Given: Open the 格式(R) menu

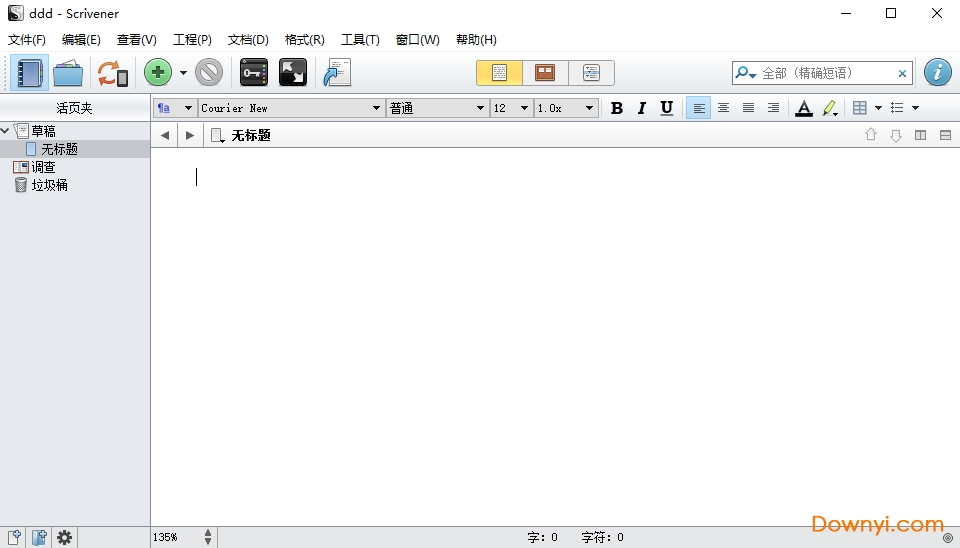Looking at the screenshot, I should [304, 40].
